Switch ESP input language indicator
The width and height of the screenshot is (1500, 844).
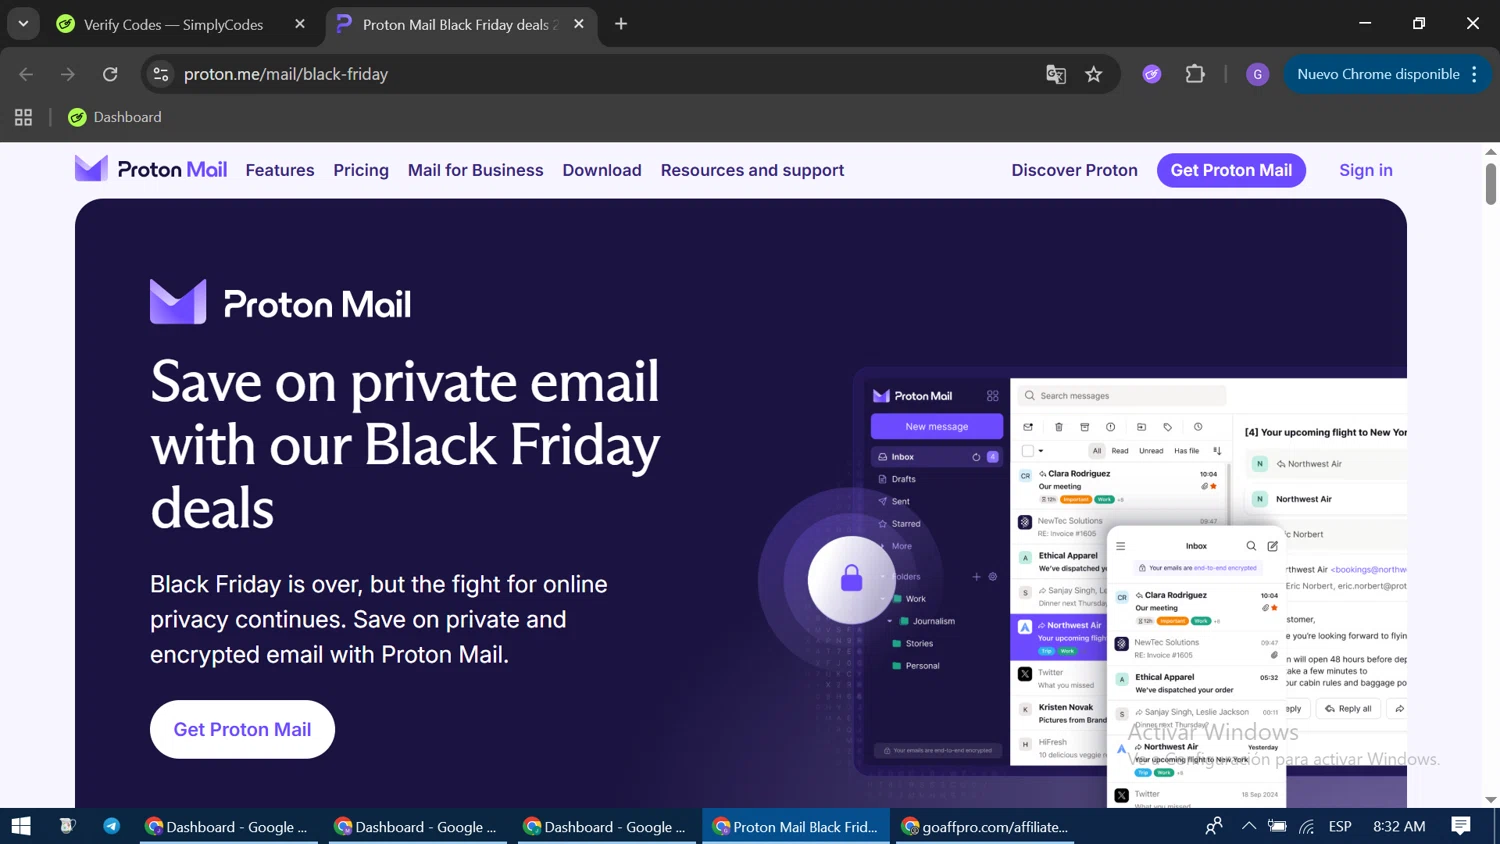(1340, 826)
